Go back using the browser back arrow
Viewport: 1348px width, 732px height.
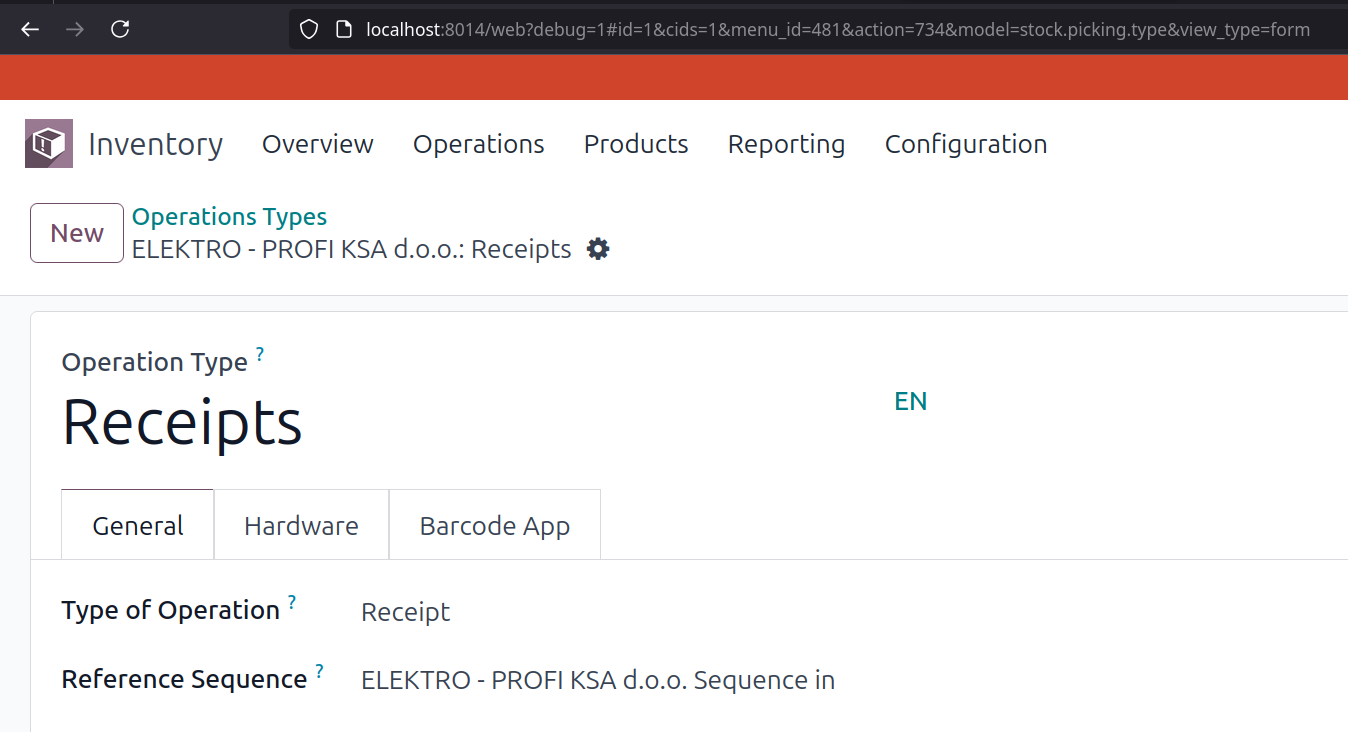point(30,29)
